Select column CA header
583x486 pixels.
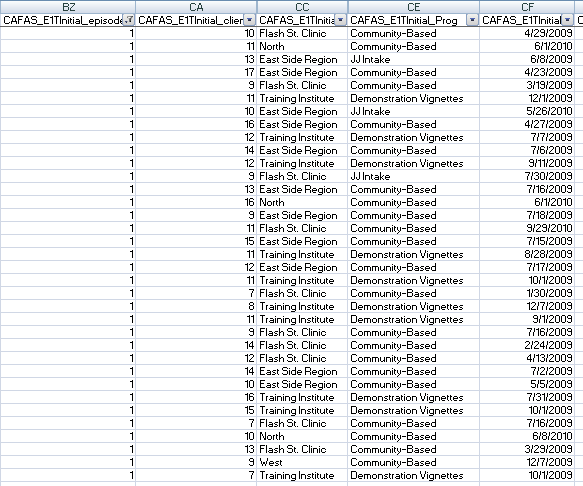(196, 7)
